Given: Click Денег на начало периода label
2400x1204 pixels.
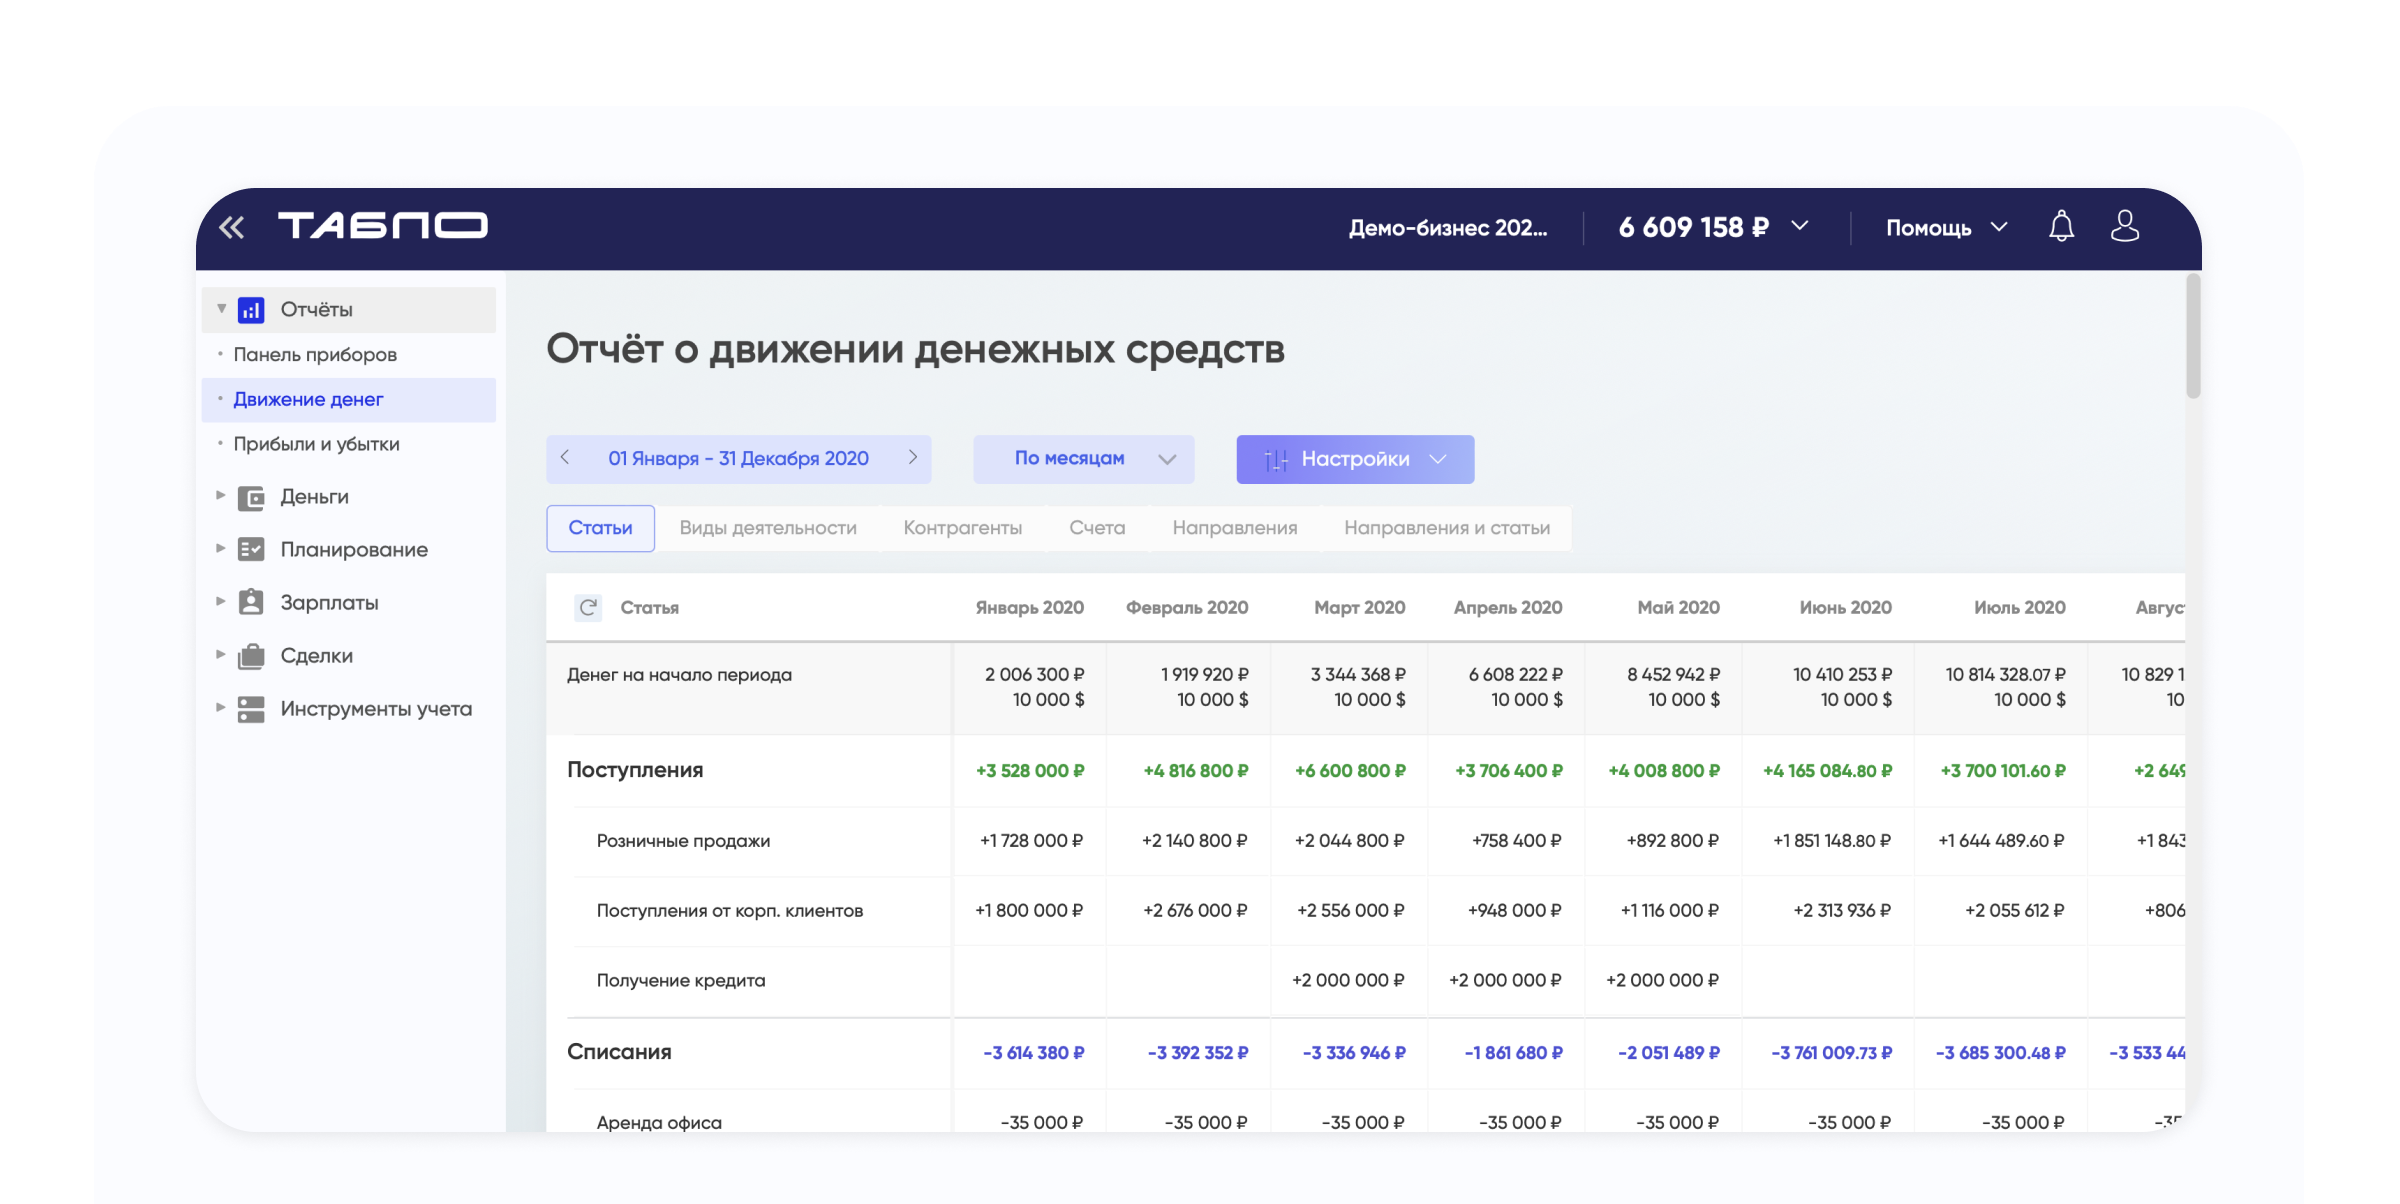Looking at the screenshot, I should point(679,675).
